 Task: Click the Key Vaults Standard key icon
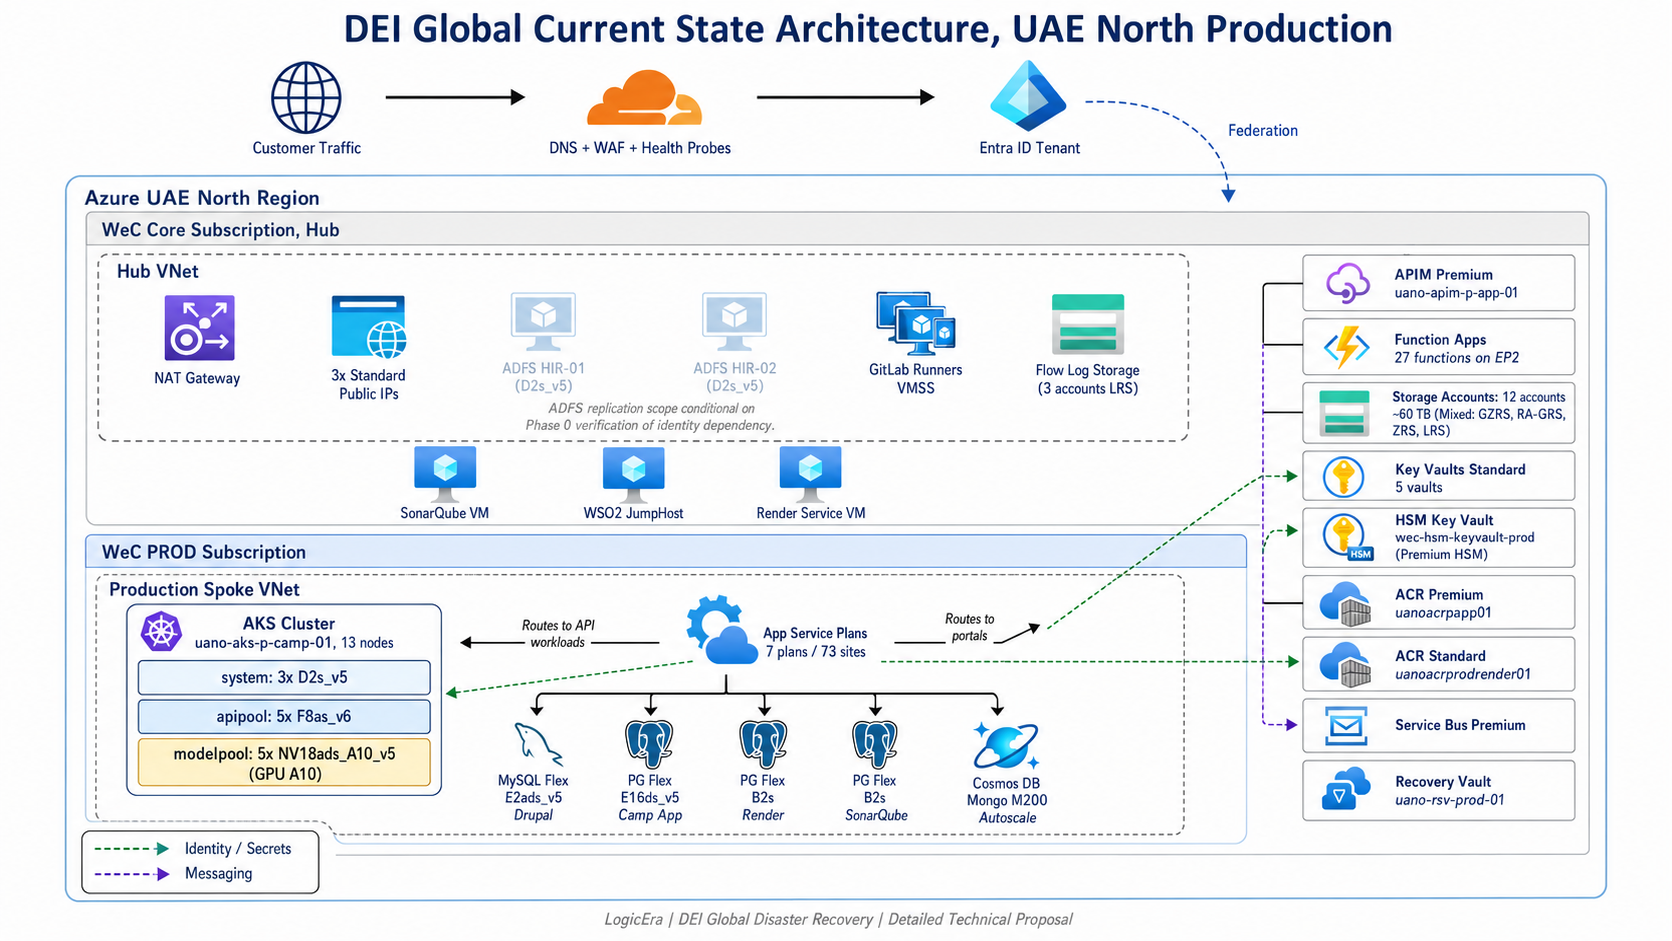(x=1344, y=476)
